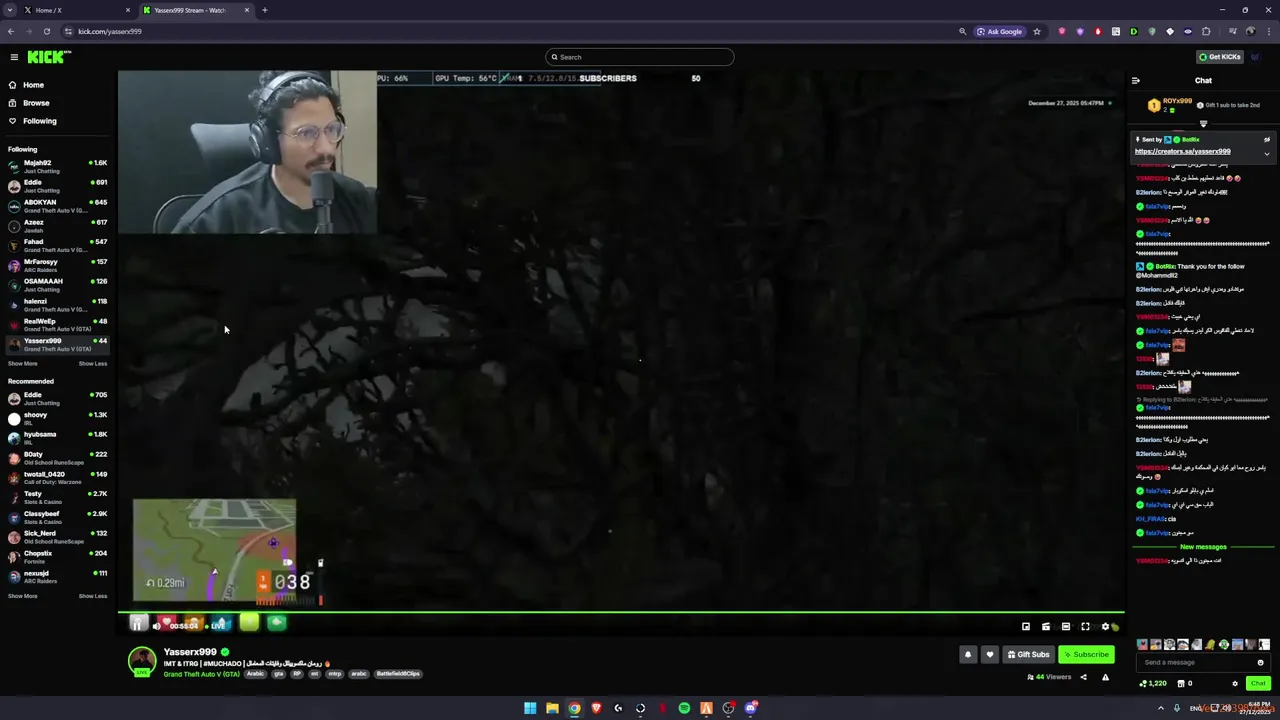Open Following in the sidebar
The width and height of the screenshot is (1280, 720).
pos(40,121)
